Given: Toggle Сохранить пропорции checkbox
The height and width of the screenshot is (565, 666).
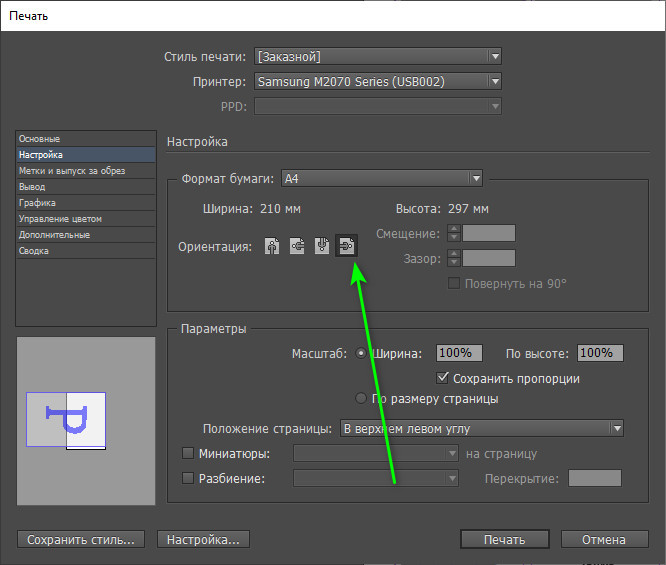Looking at the screenshot, I should pyautogui.click(x=442, y=378).
